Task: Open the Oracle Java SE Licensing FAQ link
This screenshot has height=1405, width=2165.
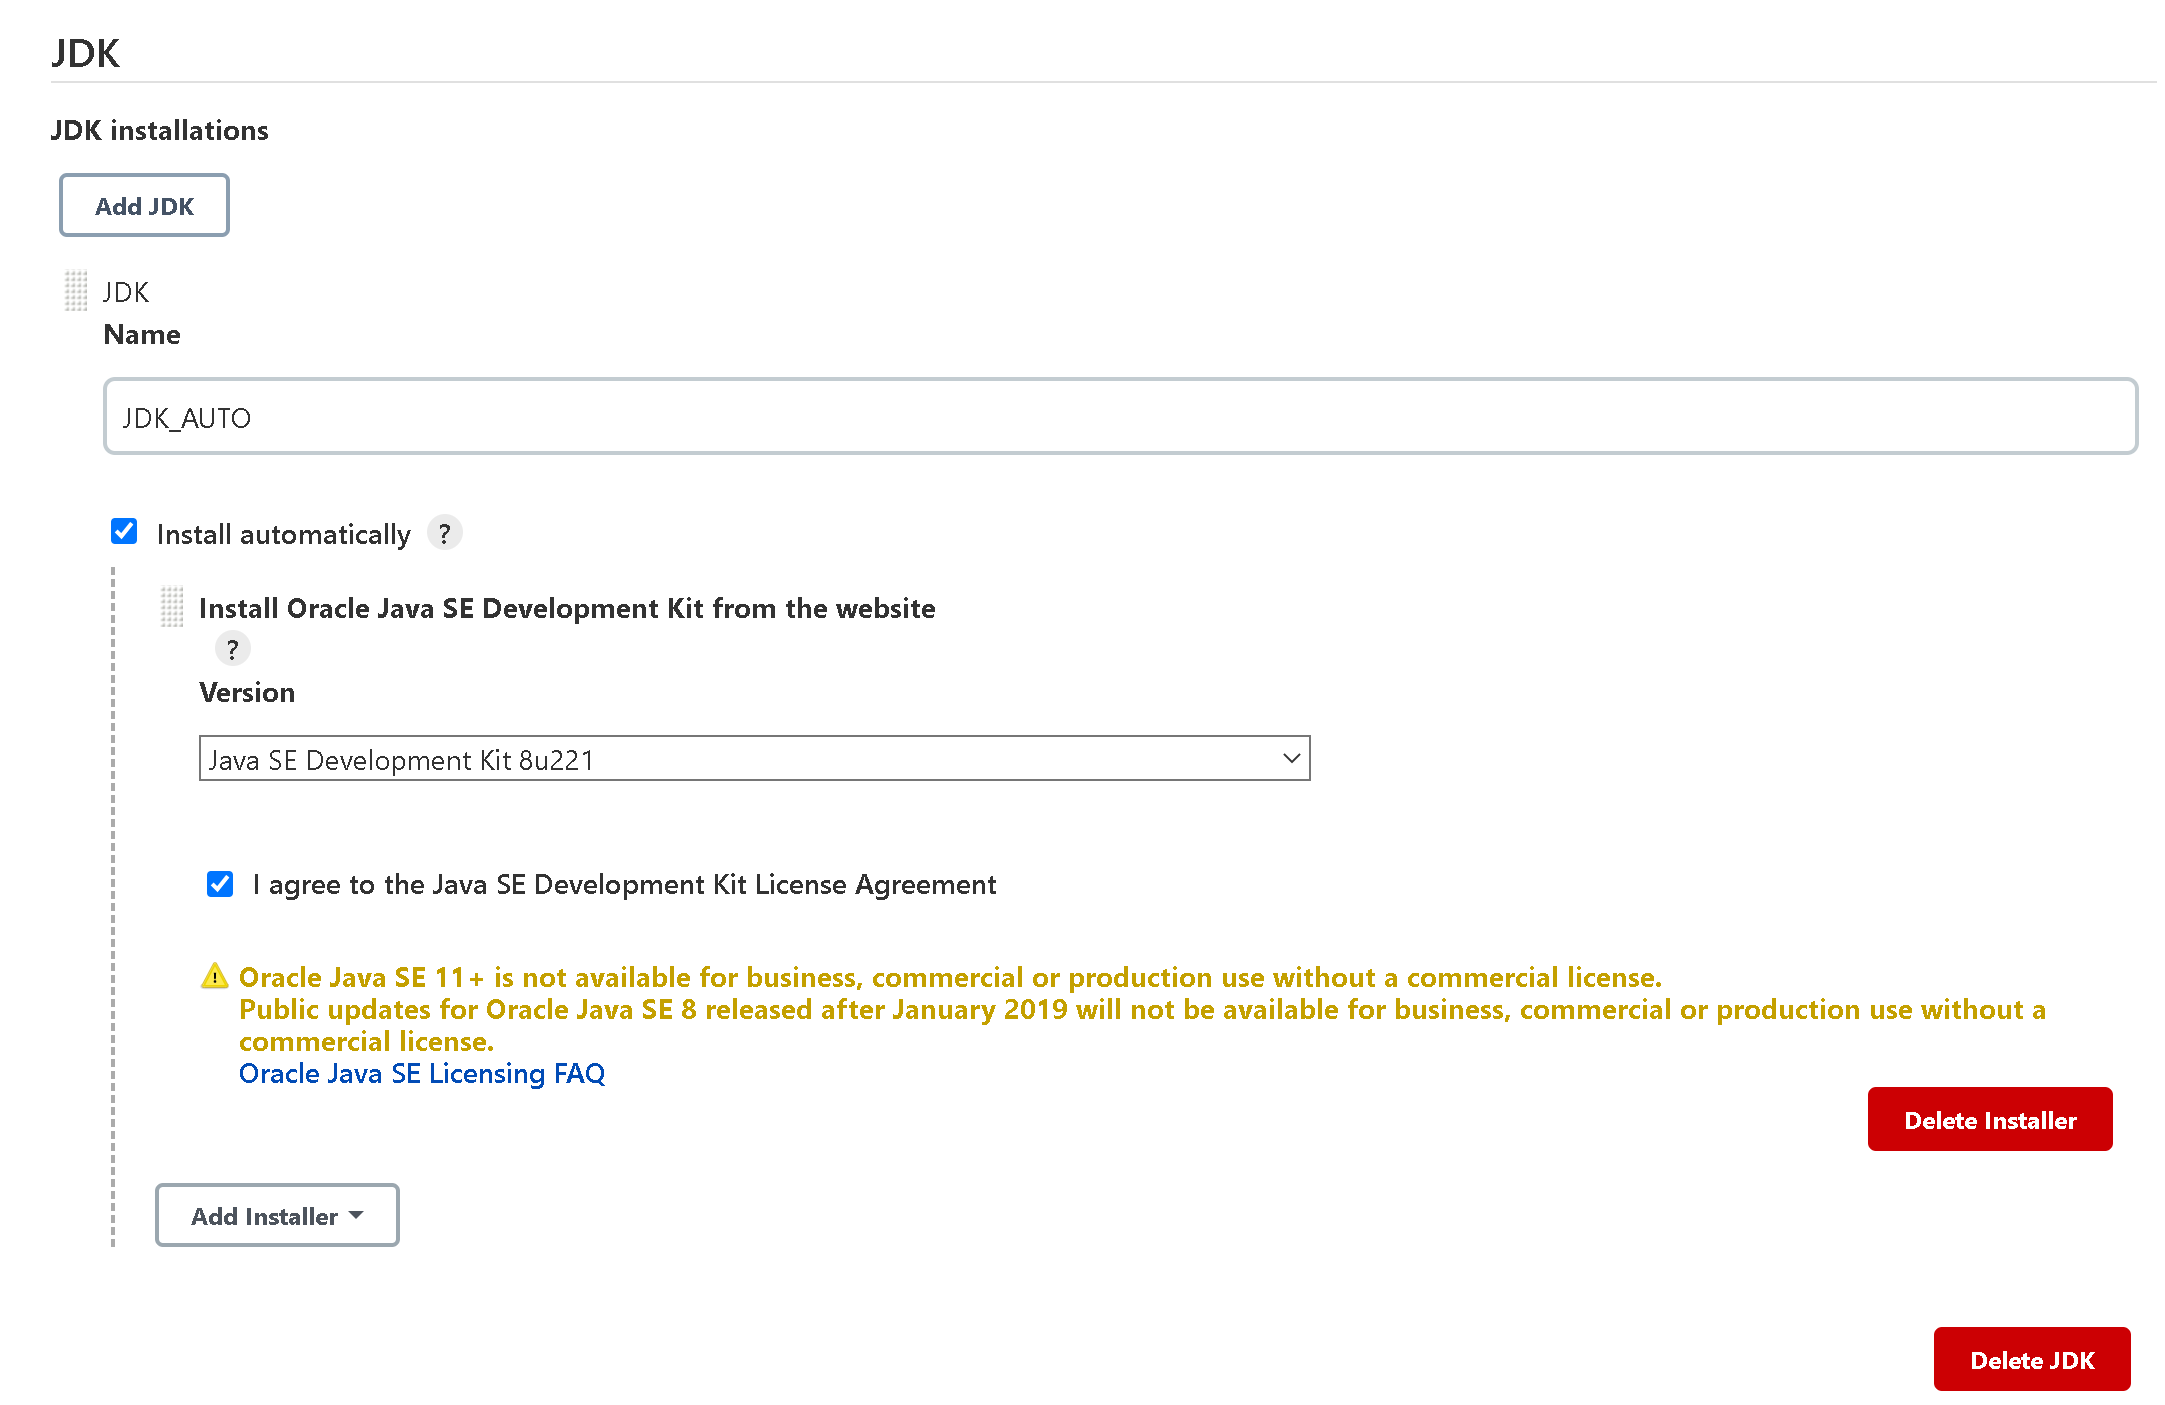Action: point(422,1073)
